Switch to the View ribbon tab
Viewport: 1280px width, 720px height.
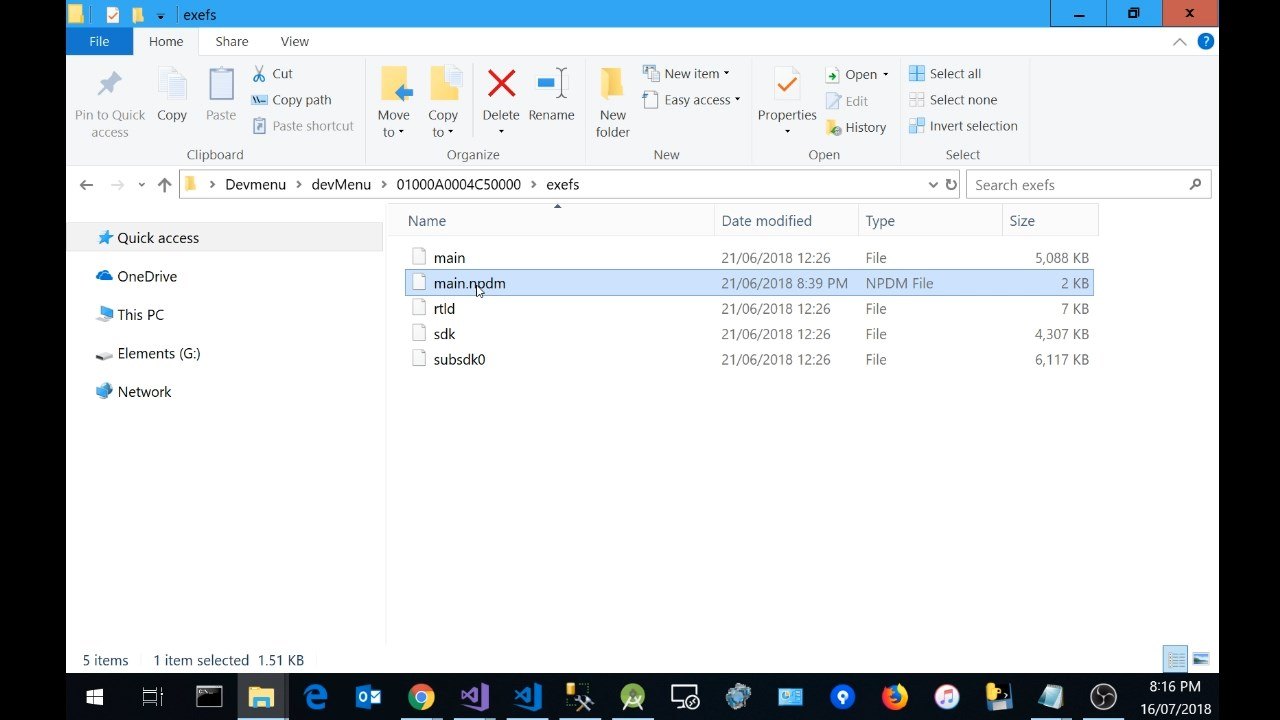point(295,41)
